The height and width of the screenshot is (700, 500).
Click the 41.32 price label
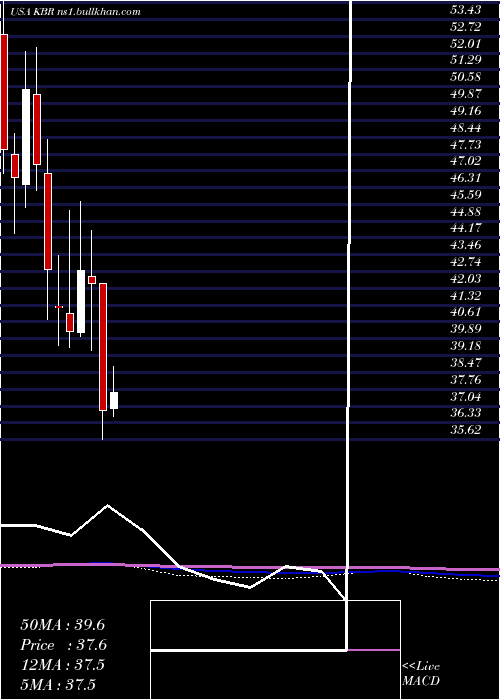pos(465,296)
